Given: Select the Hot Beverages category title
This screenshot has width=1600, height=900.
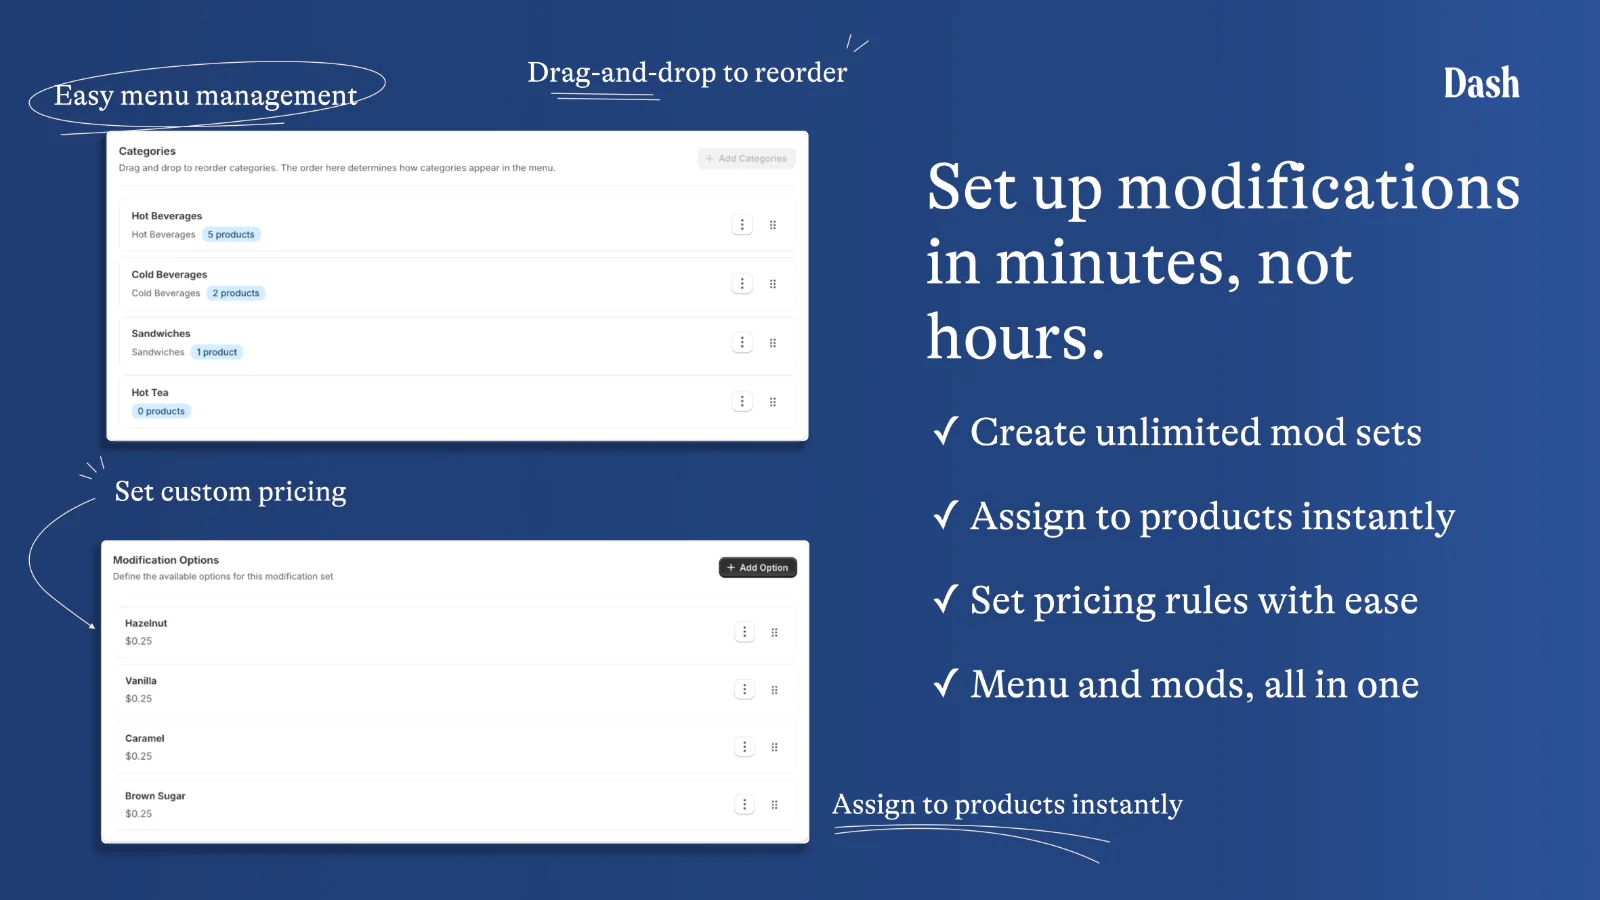Looking at the screenshot, I should [167, 216].
